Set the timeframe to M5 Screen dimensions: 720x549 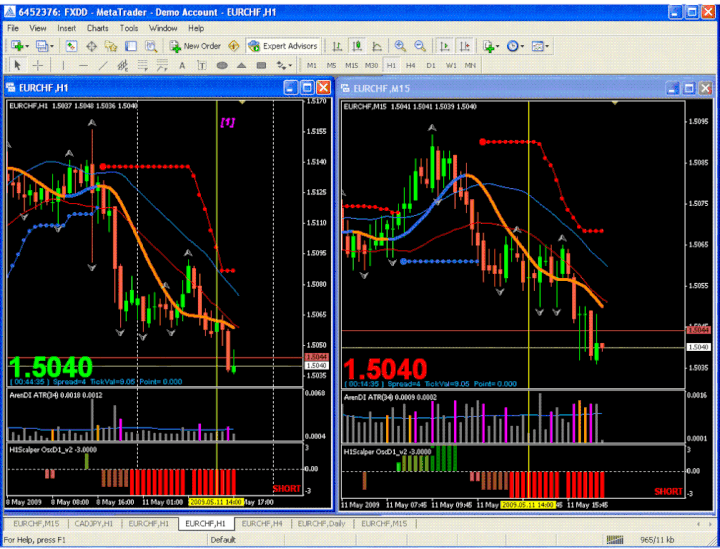[x=331, y=66]
